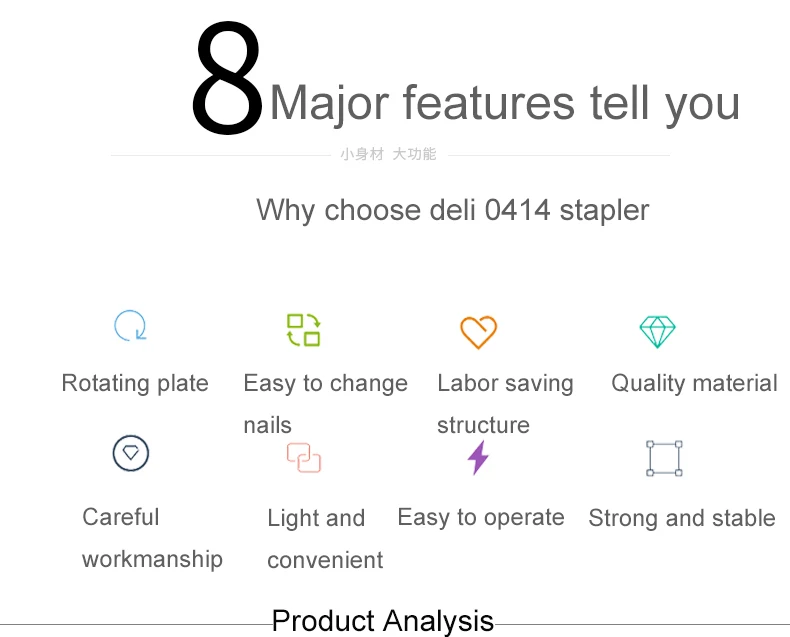
Task: Click Why choose deli 0414 stapler text
Action: pyautogui.click(x=452, y=210)
